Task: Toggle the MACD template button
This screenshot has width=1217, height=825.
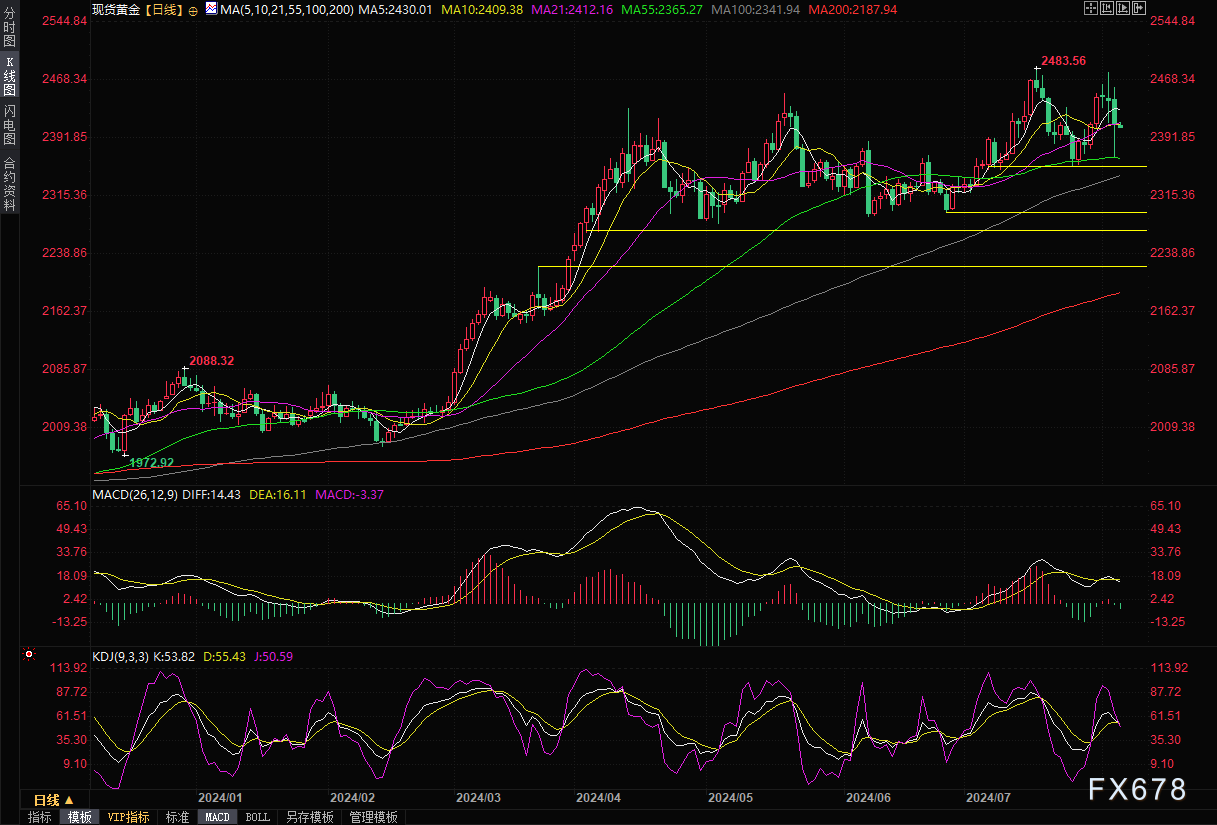Action: (217, 817)
